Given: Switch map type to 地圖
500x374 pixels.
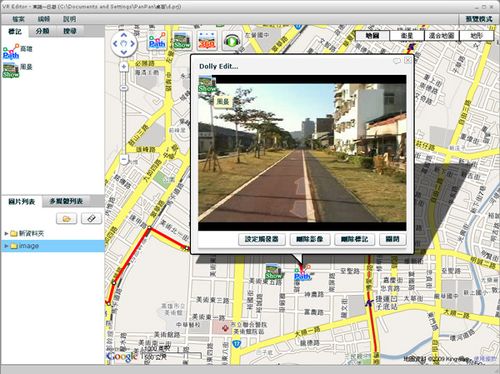Looking at the screenshot, I should click(372, 35).
